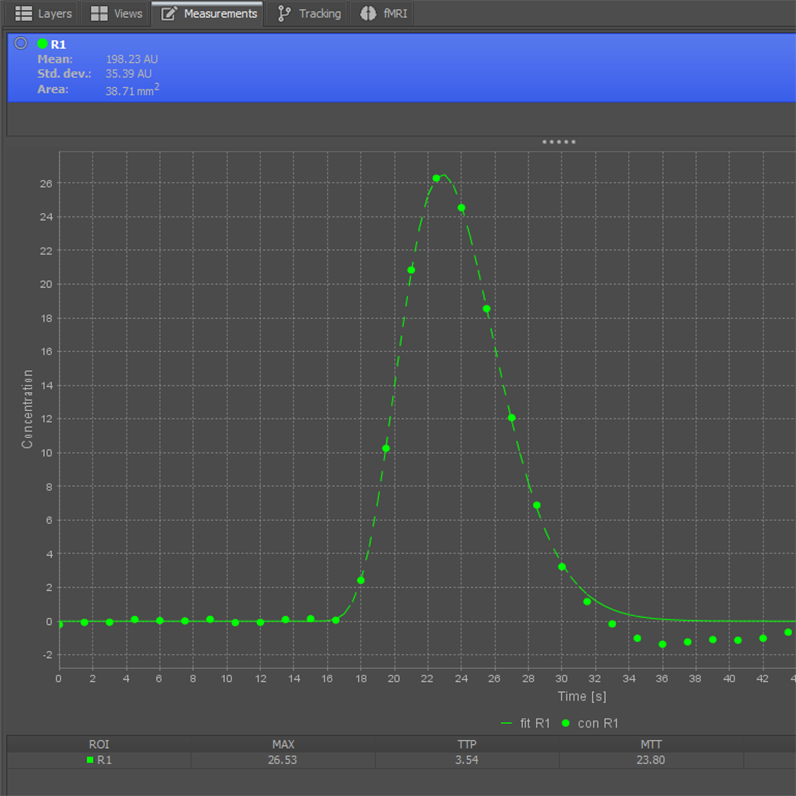The width and height of the screenshot is (796, 796).
Task: Click the Layers list icon
Action: tap(23, 14)
